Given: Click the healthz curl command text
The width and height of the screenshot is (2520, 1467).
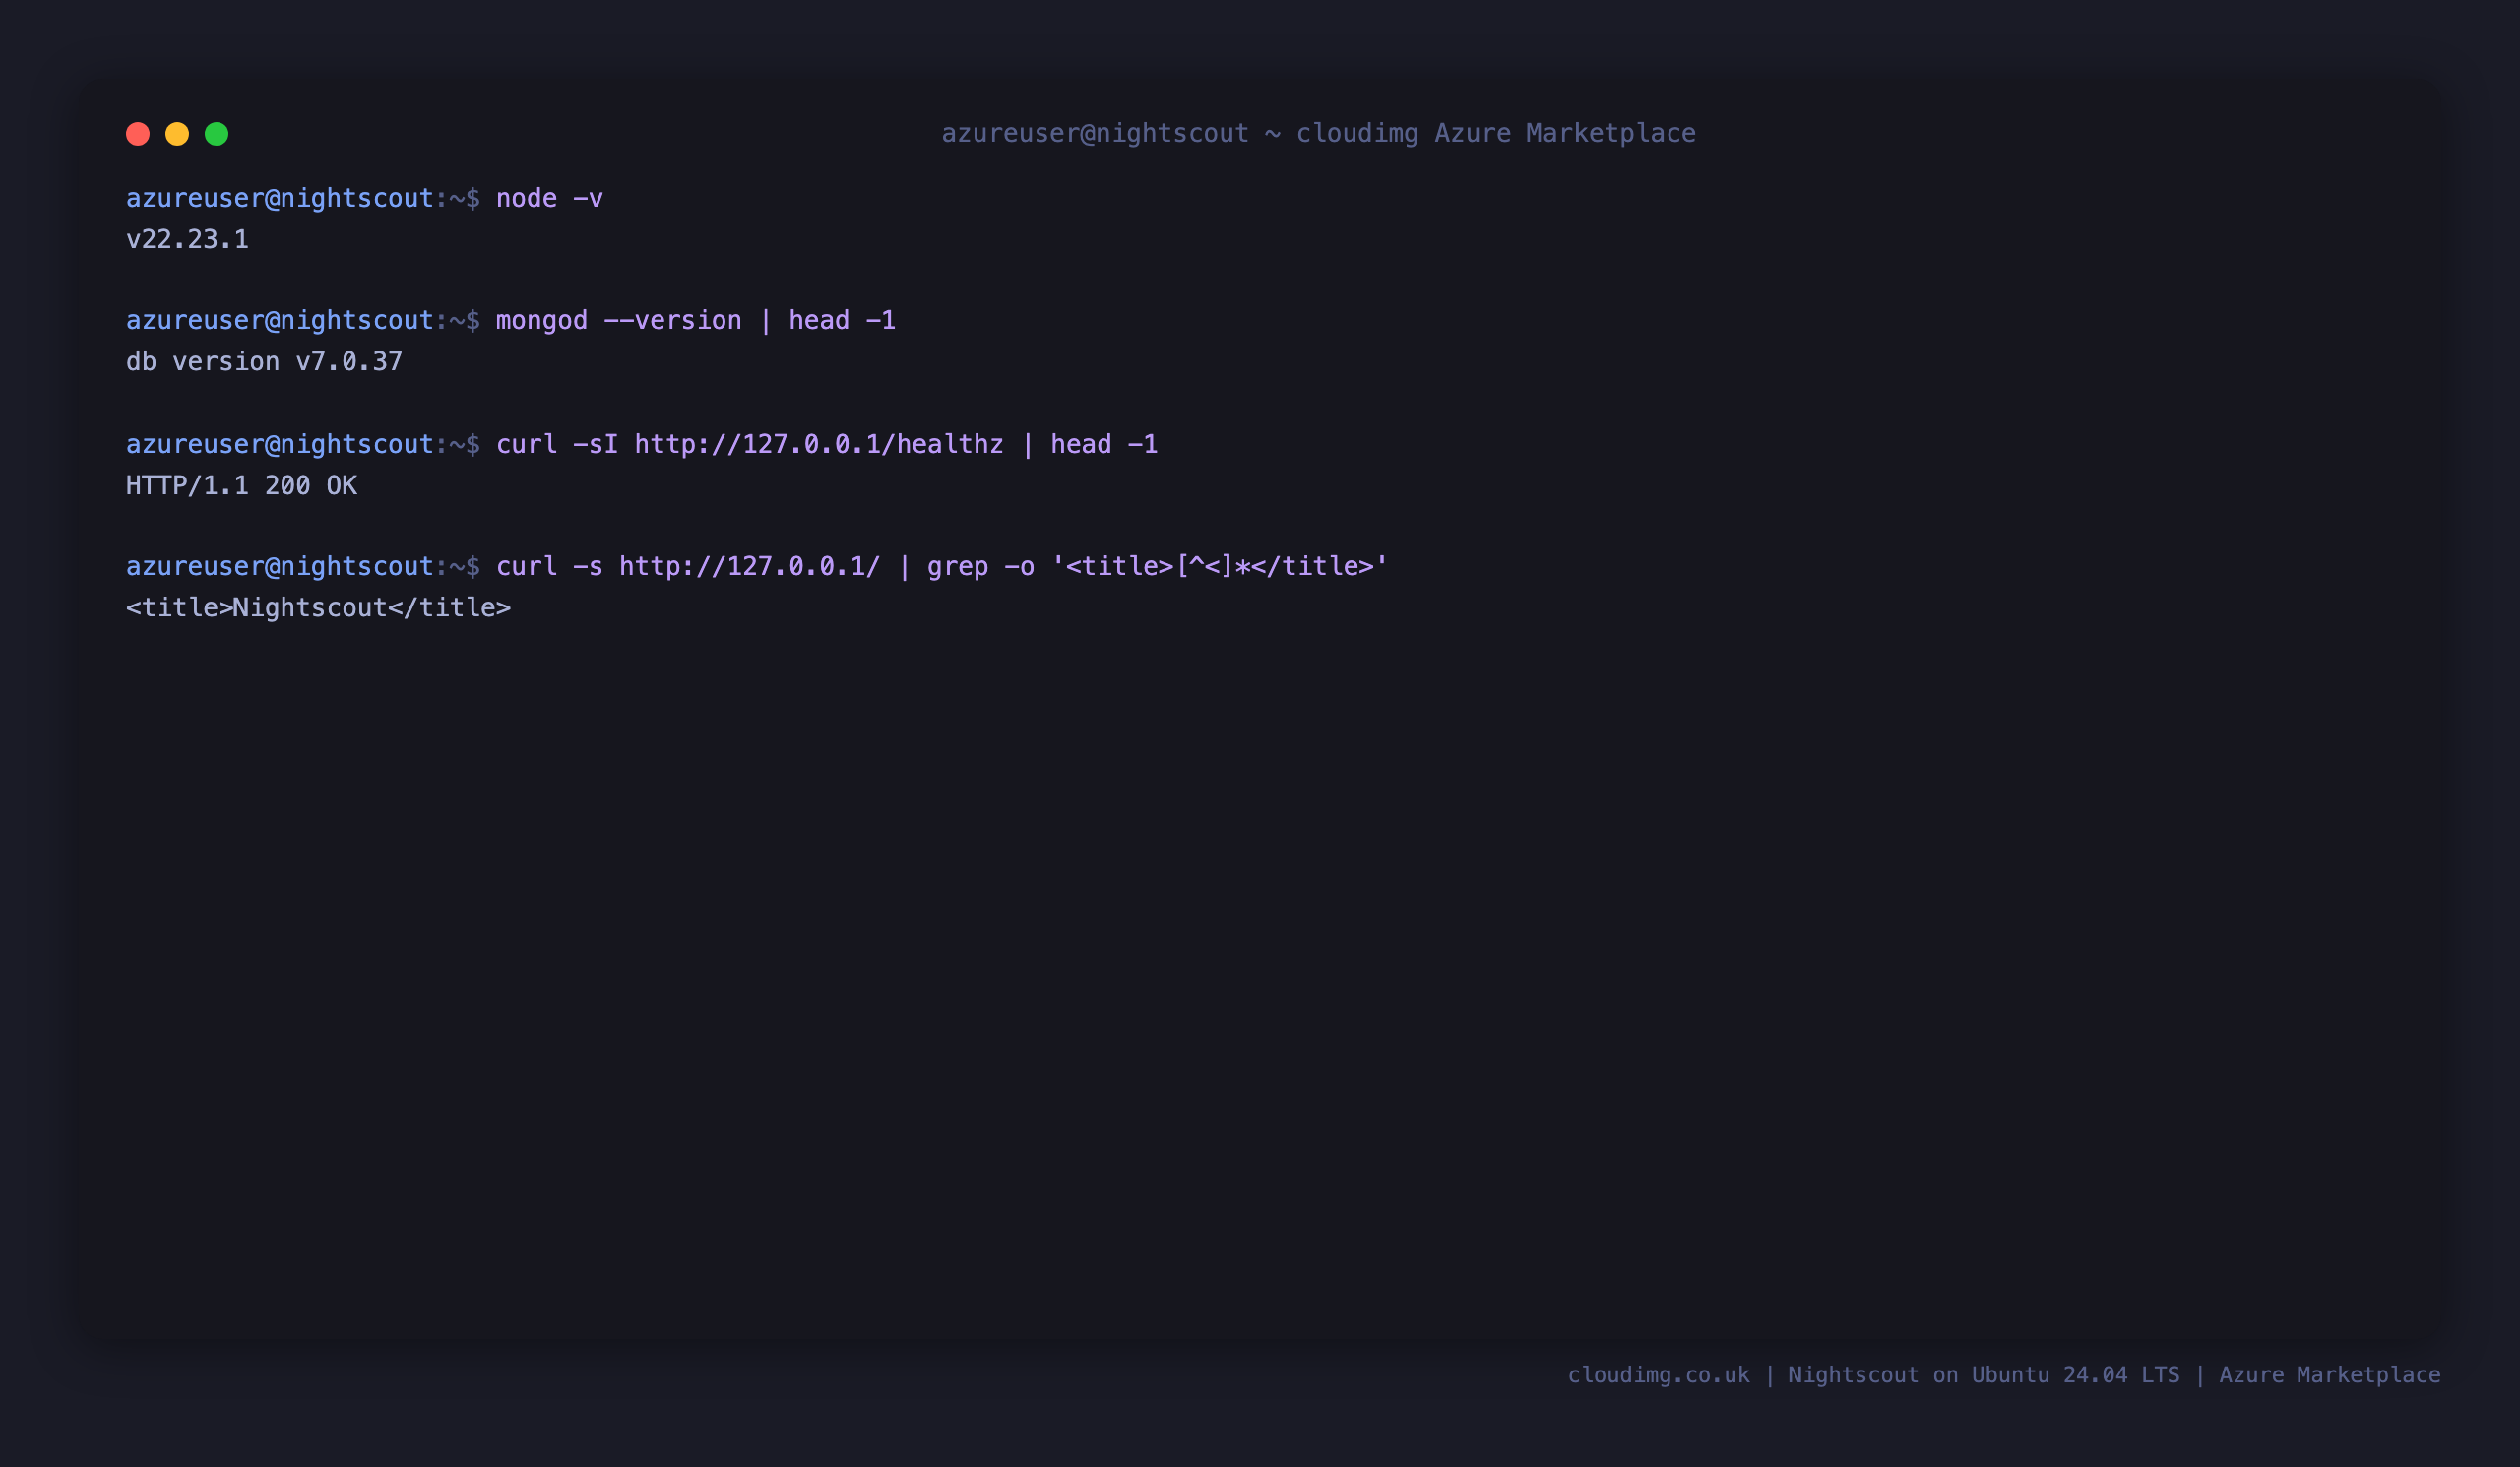Looking at the screenshot, I should point(827,444).
